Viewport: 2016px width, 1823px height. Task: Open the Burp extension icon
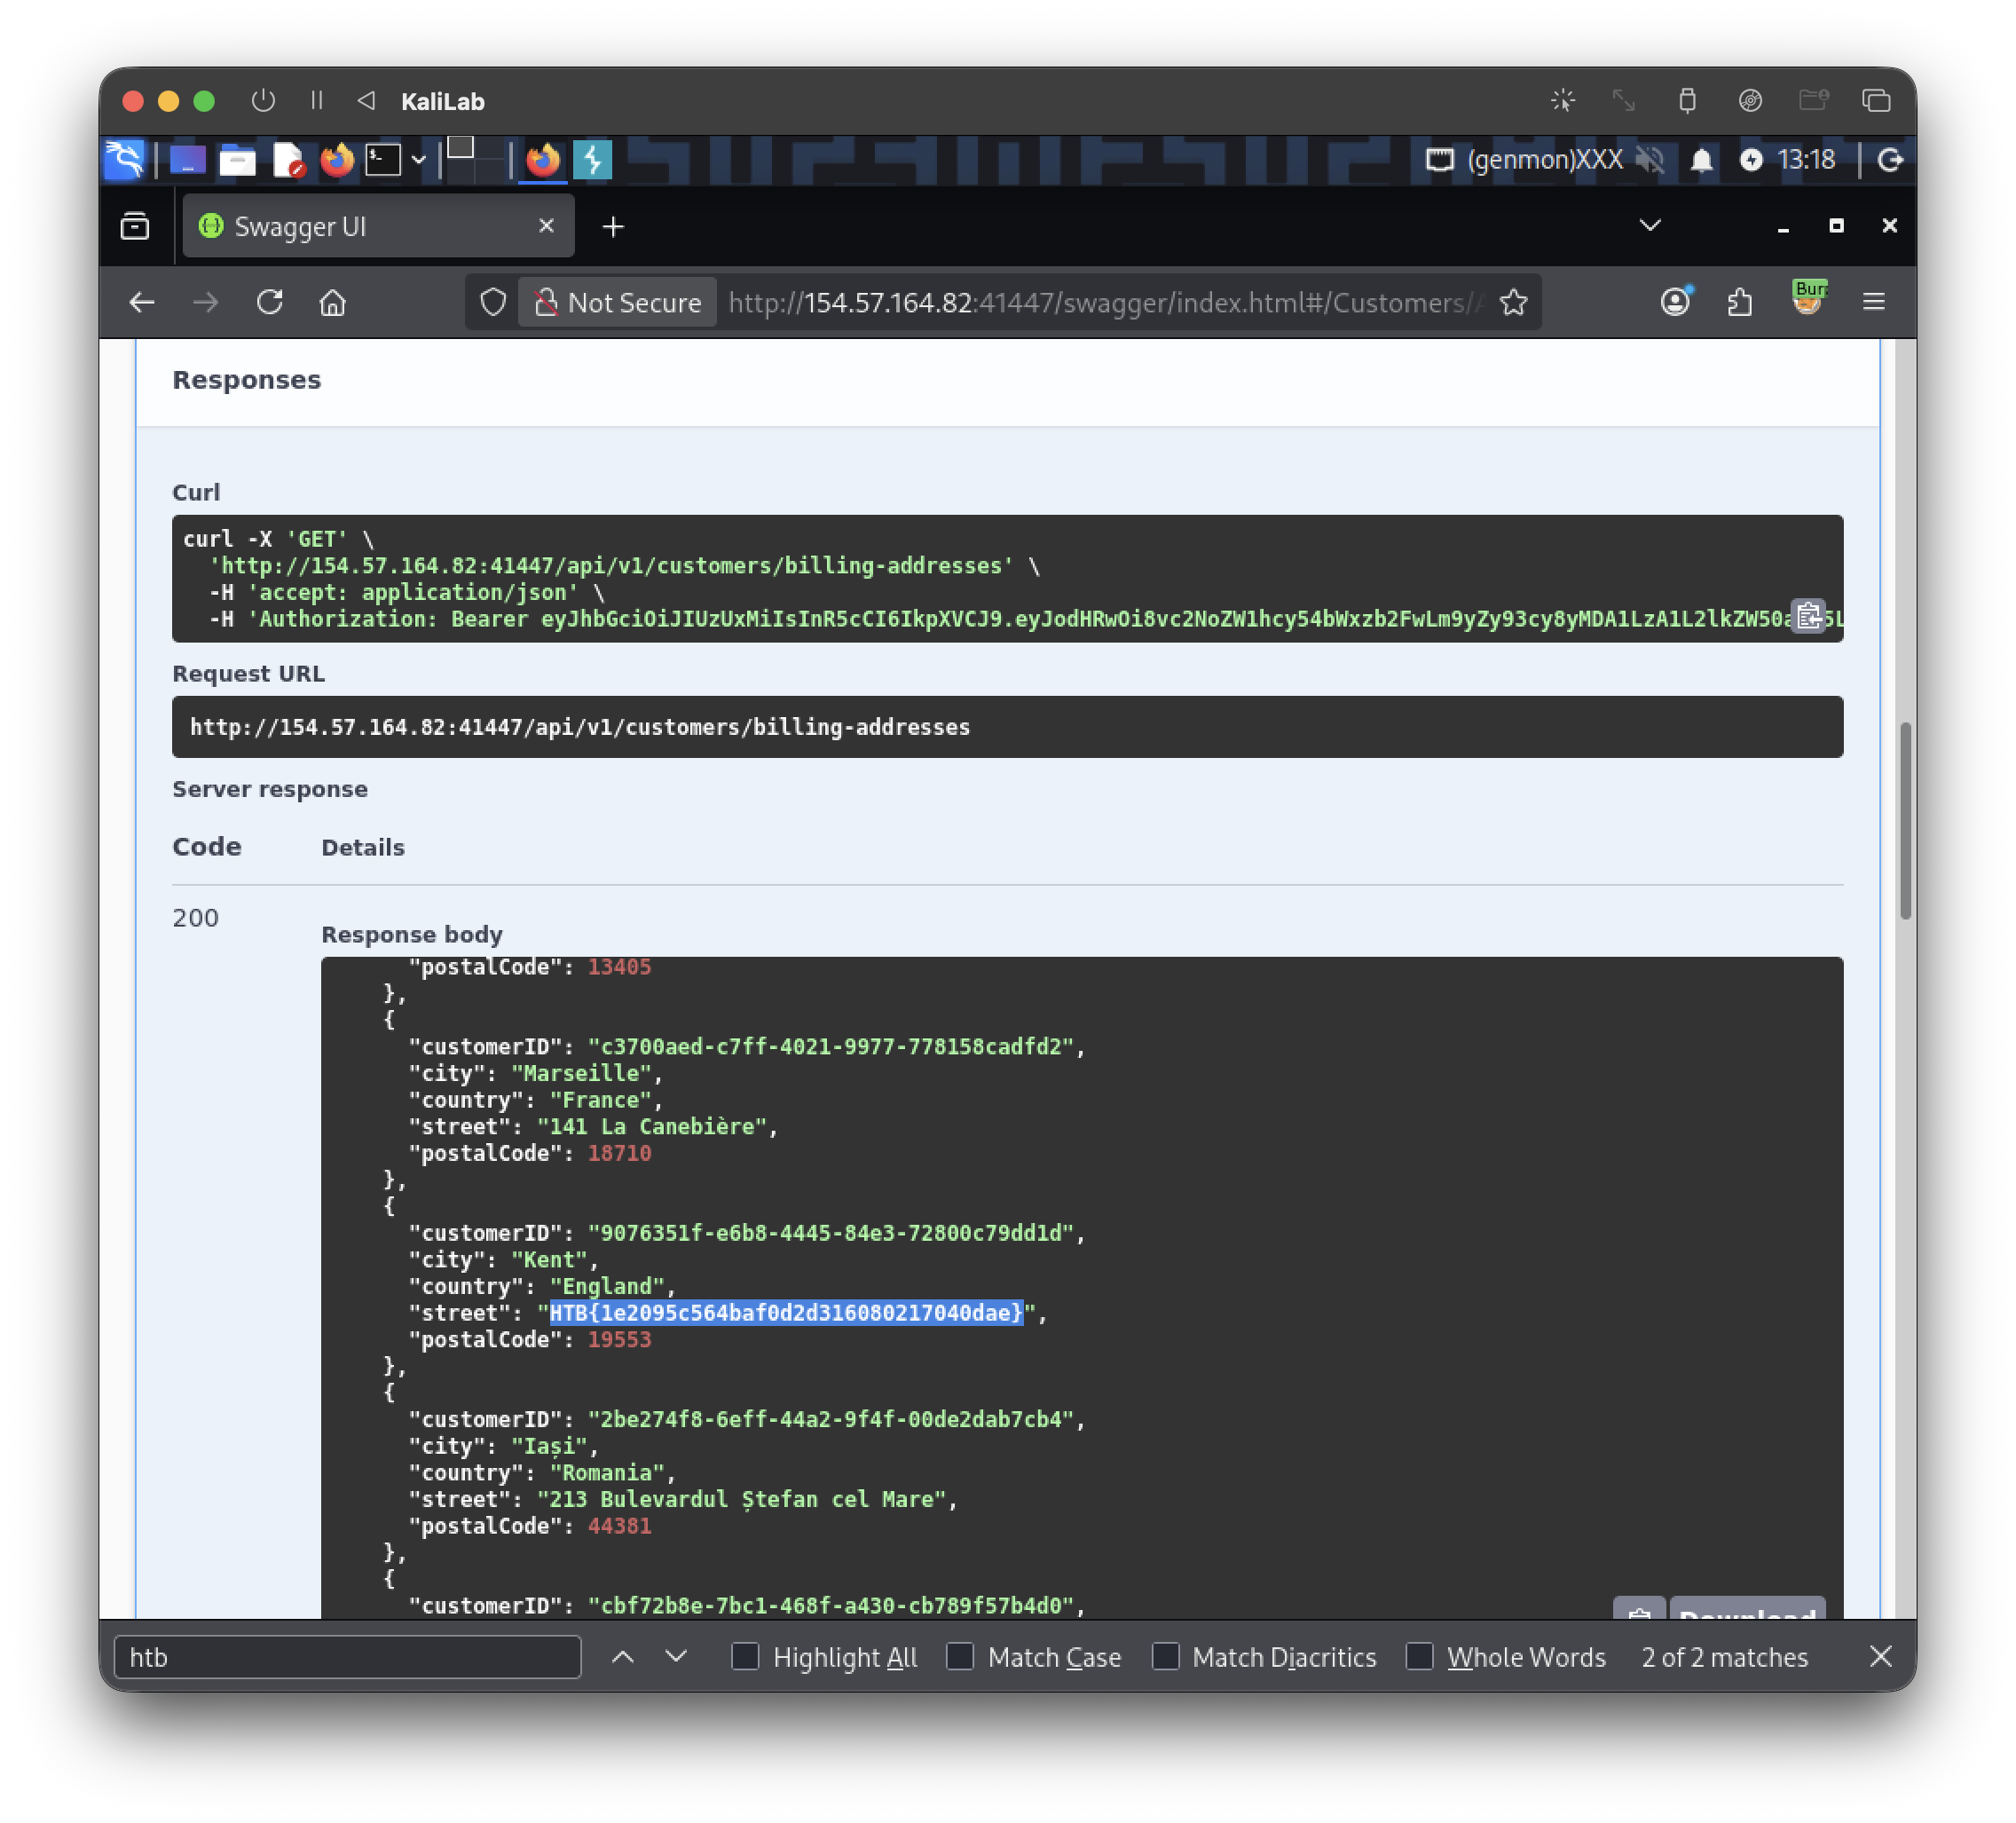(x=1808, y=298)
